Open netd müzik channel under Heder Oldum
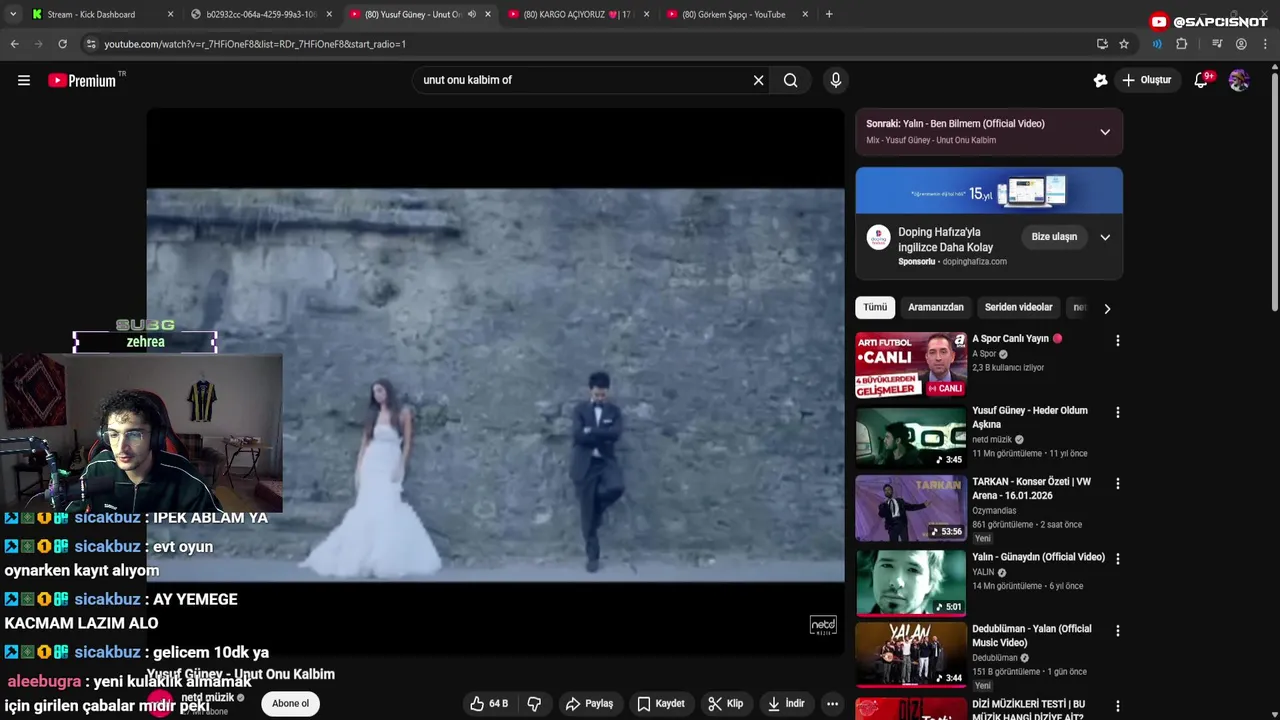Image resolution: width=1280 pixels, height=720 pixels. pyautogui.click(x=992, y=439)
